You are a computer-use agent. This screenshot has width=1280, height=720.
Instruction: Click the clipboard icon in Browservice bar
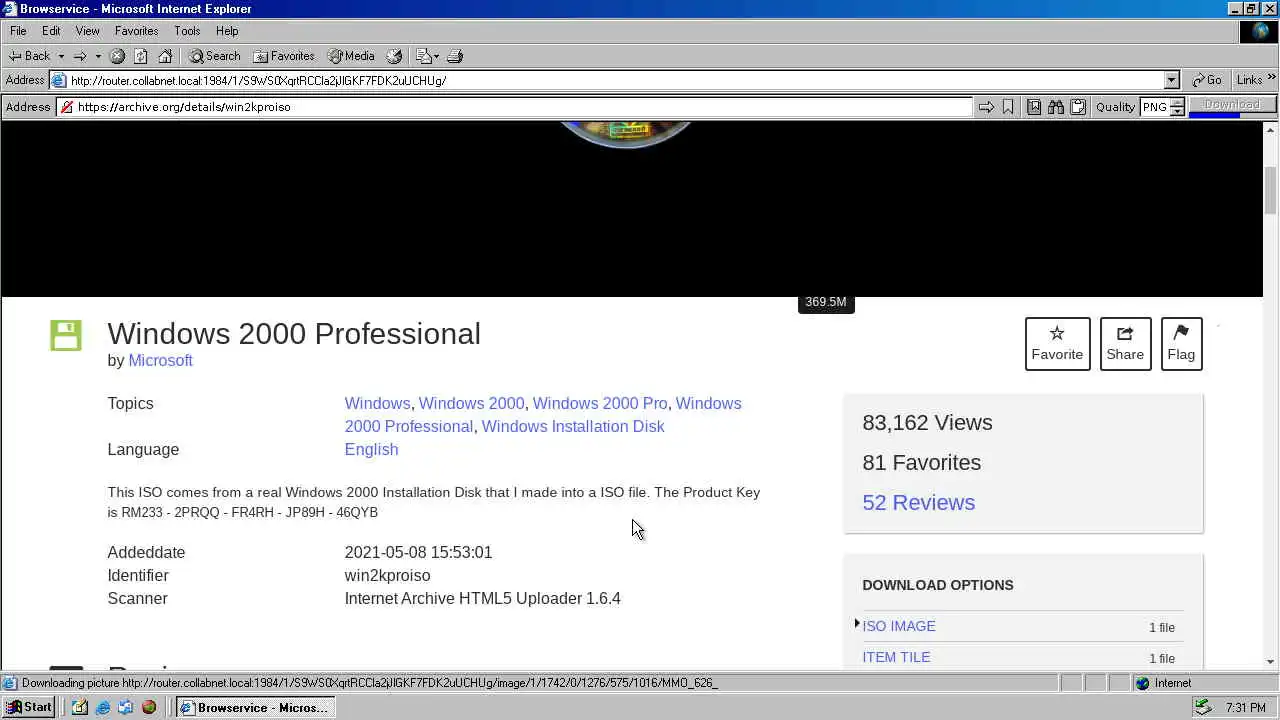[1078, 107]
